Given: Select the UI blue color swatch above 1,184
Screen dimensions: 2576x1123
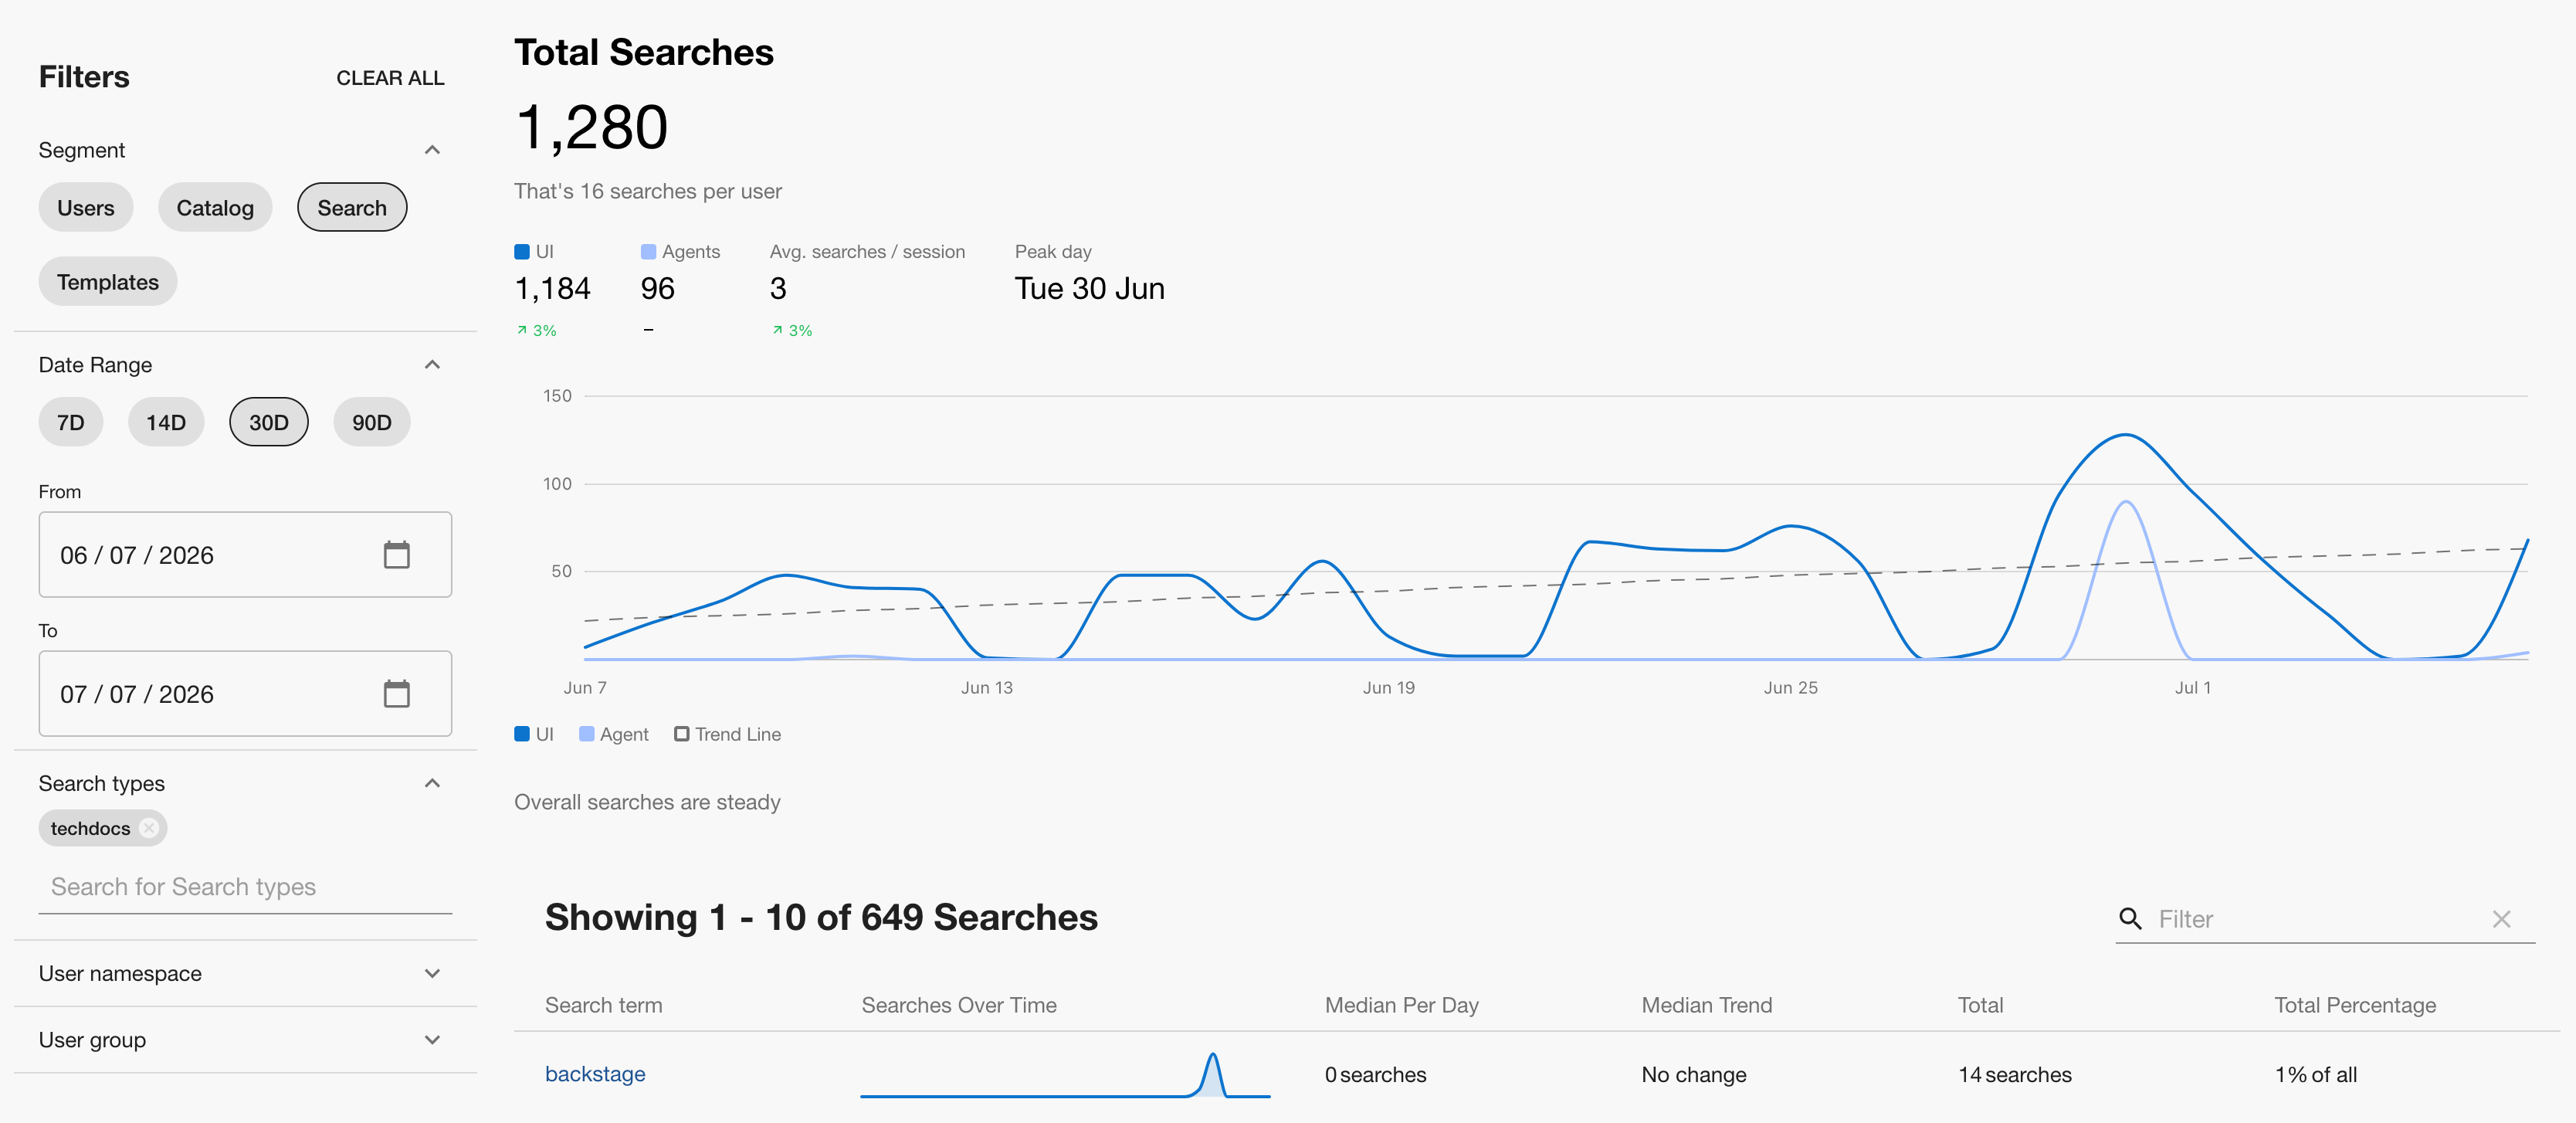Looking at the screenshot, I should coord(522,252).
